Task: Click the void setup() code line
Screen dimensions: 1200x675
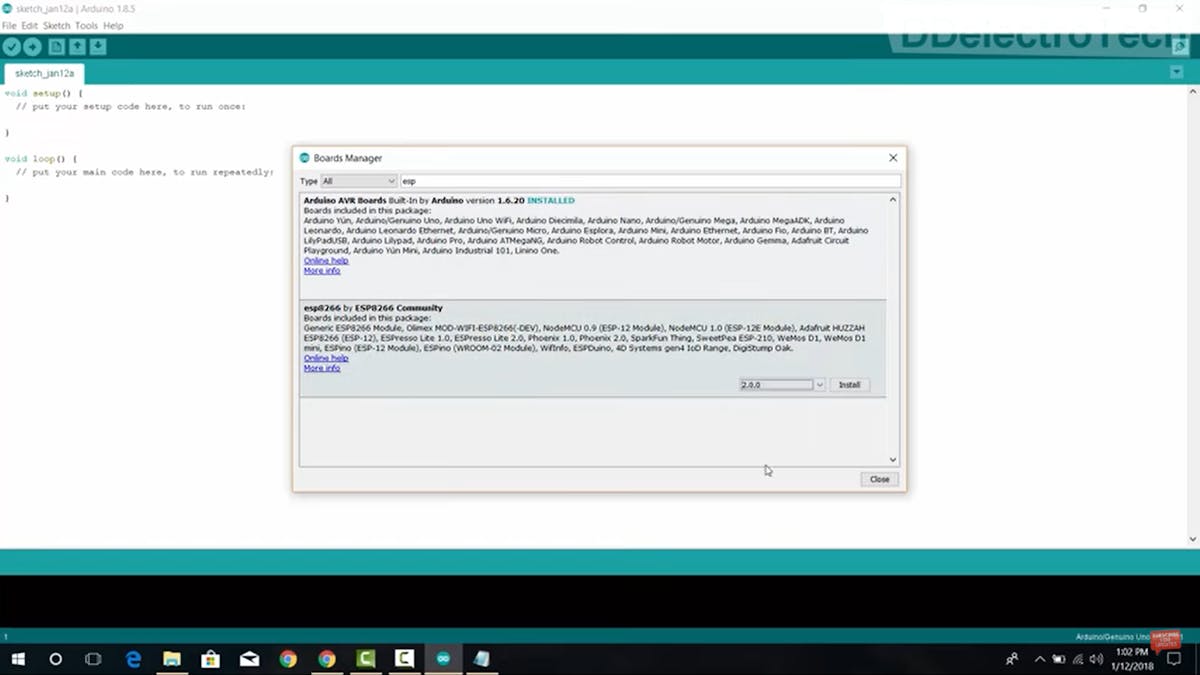Action: point(44,93)
